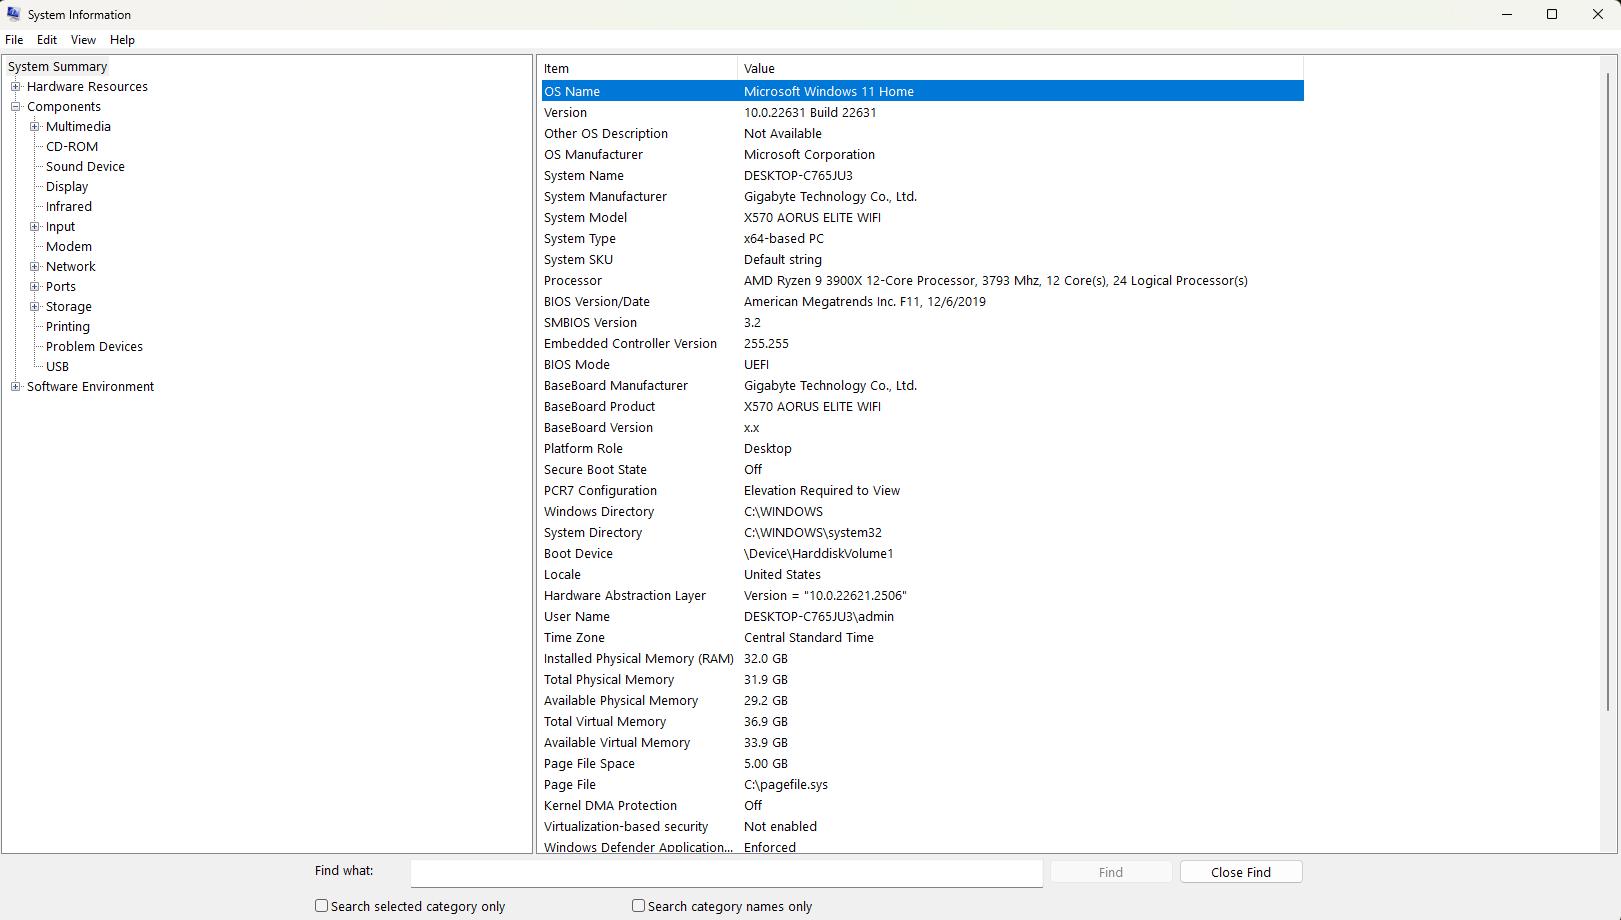The width and height of the screenshot is (1621, 920).
Task: Click the System Information app icon in title bar
Action: [x=13, y=14]
